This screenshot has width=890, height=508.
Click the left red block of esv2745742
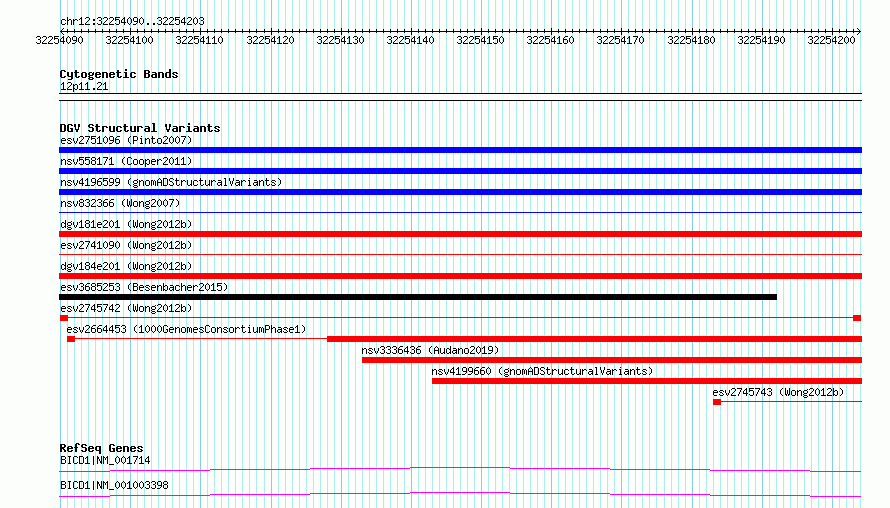(x=64, y=318)
